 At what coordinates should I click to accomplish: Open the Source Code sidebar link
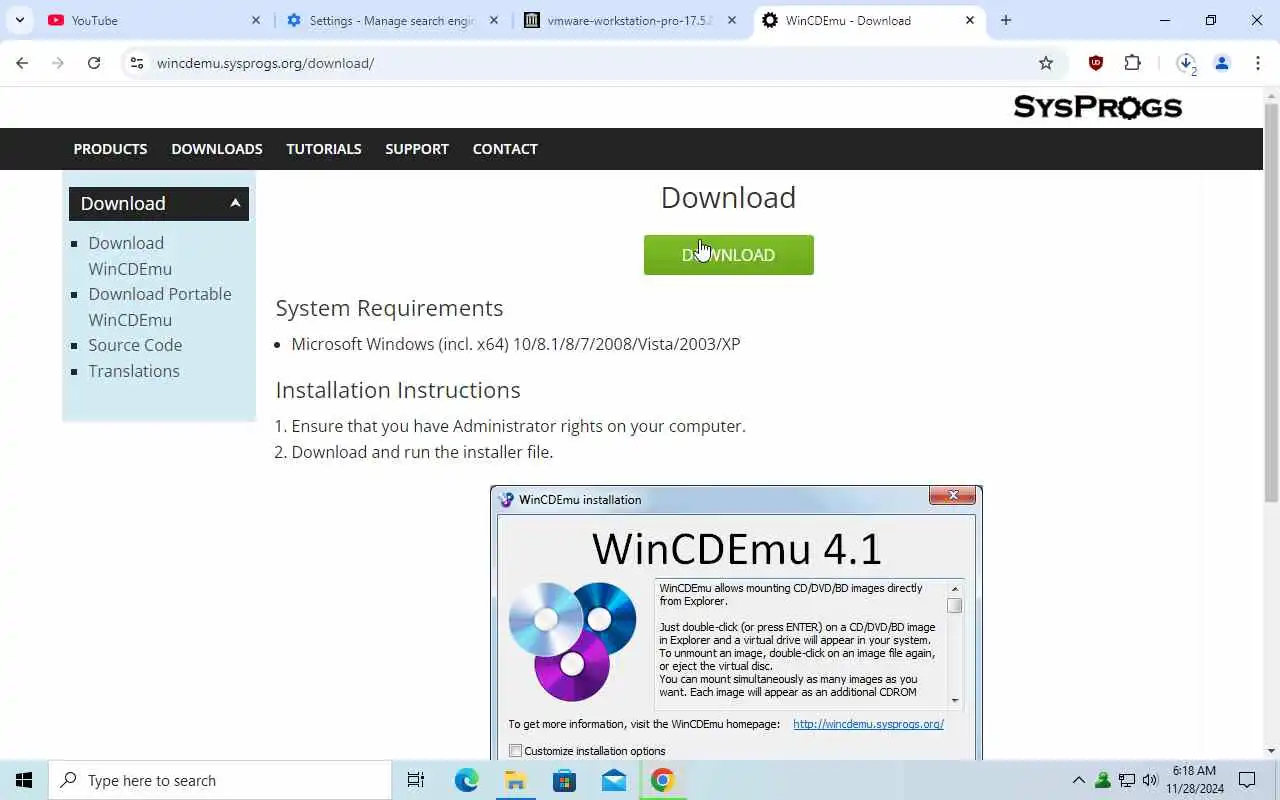point(135,345)
